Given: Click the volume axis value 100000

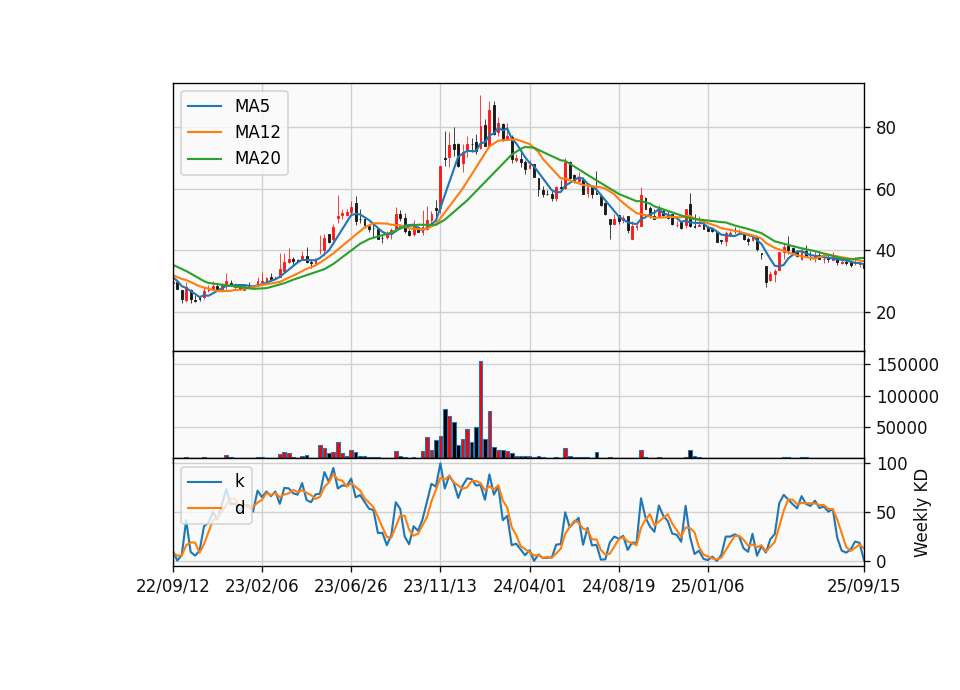Looking at the screenshot, I should pos(907,397).
